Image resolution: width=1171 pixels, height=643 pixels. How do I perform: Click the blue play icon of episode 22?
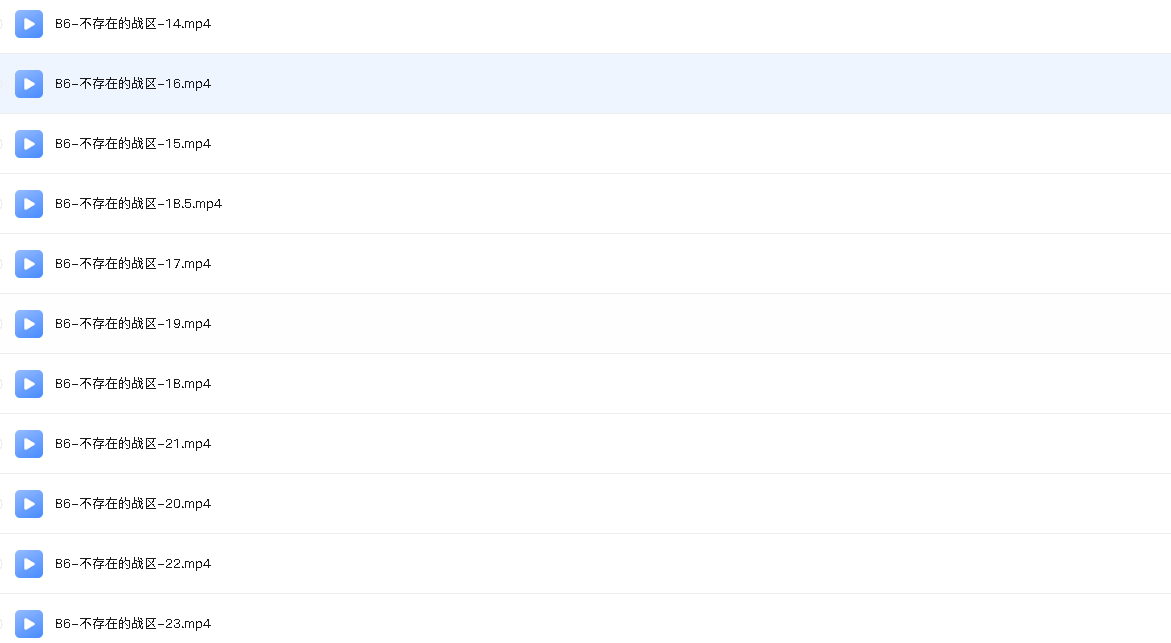pos(29,564)
